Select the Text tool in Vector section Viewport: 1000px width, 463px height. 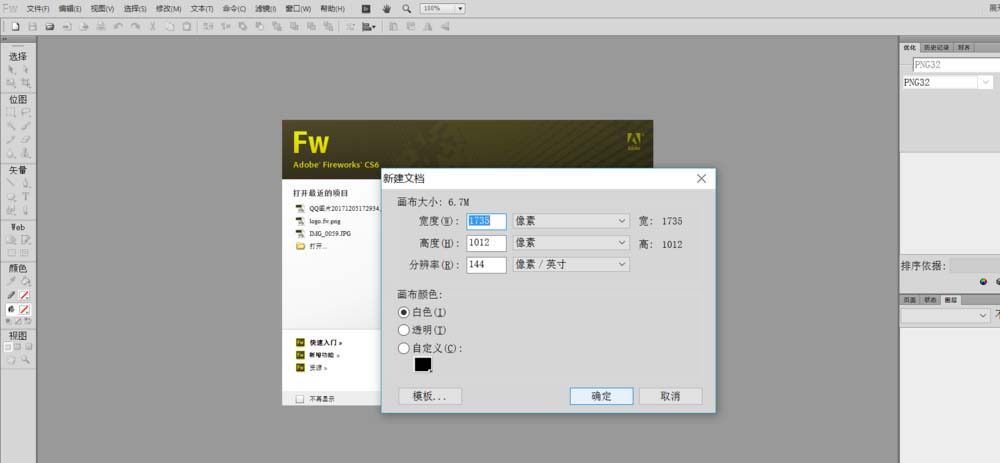click(x=25, y=197)
